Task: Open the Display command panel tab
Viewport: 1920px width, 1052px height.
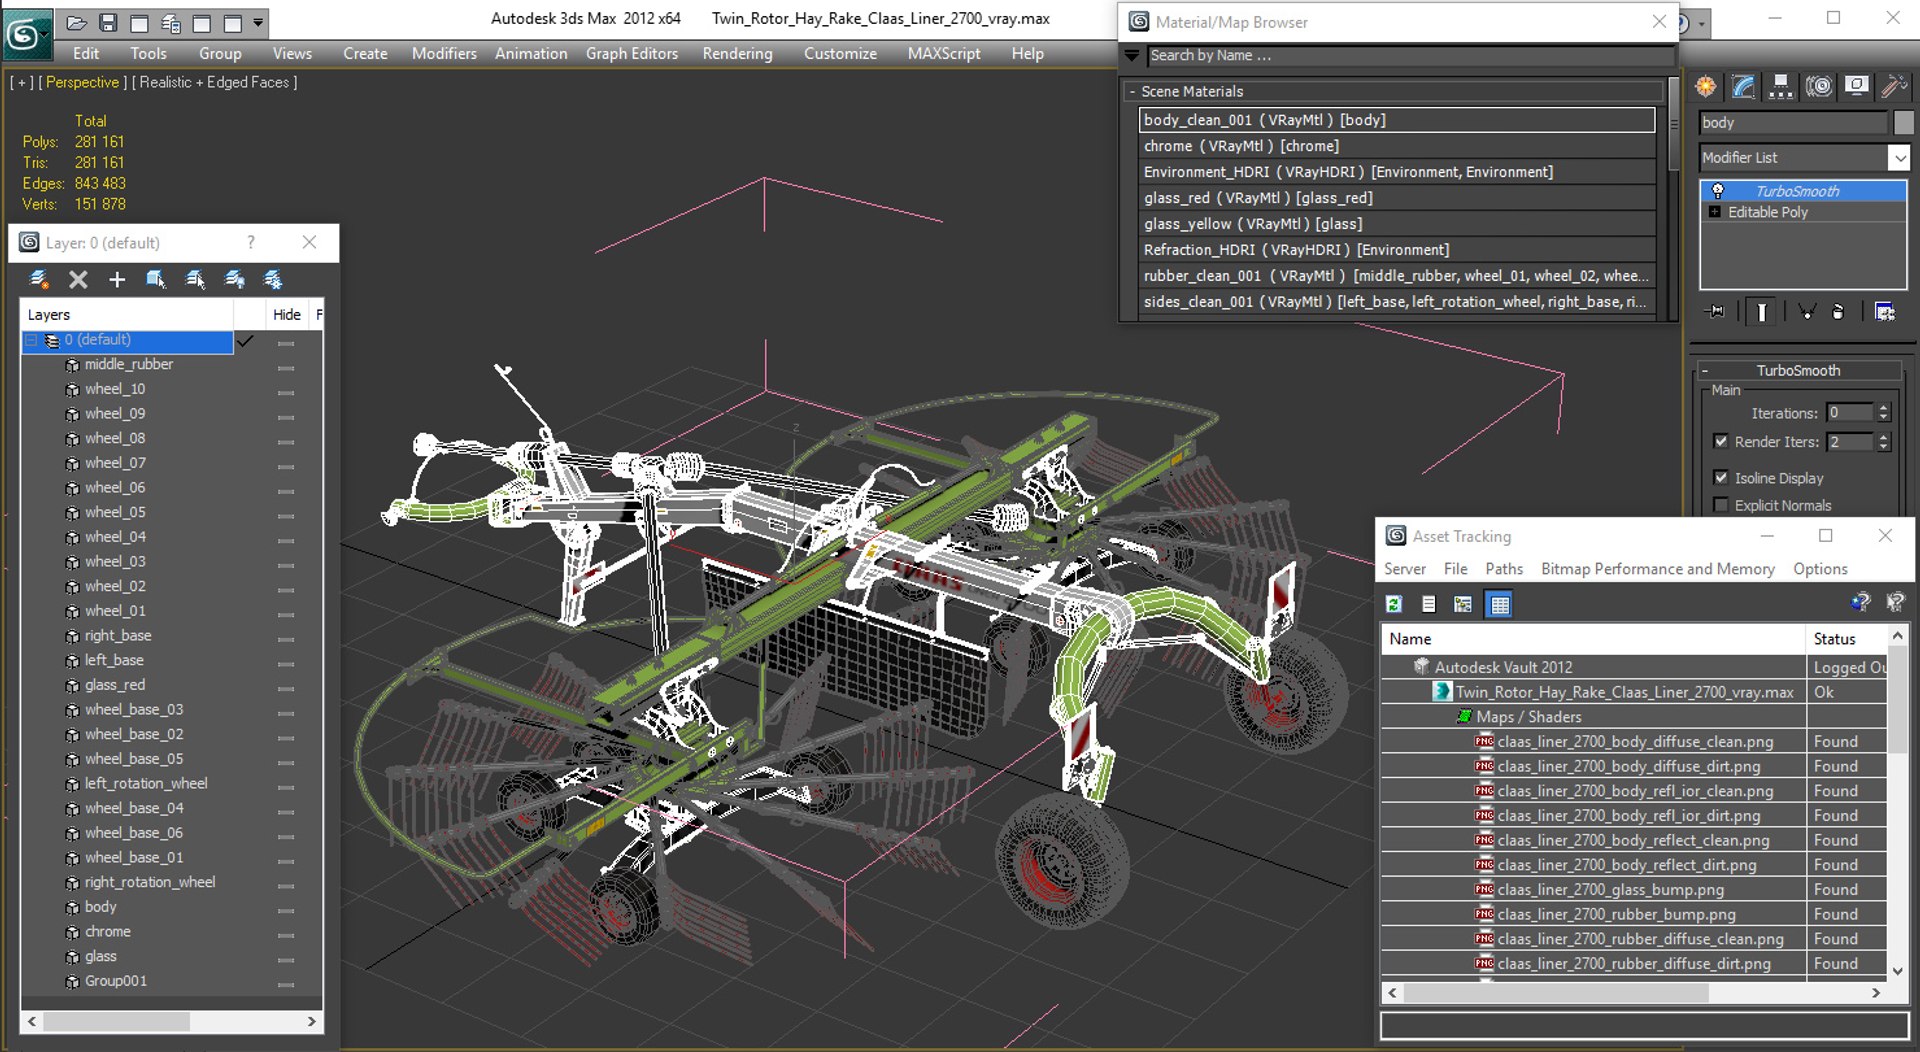Action: pyautogui.click(x=1857, y=87)
